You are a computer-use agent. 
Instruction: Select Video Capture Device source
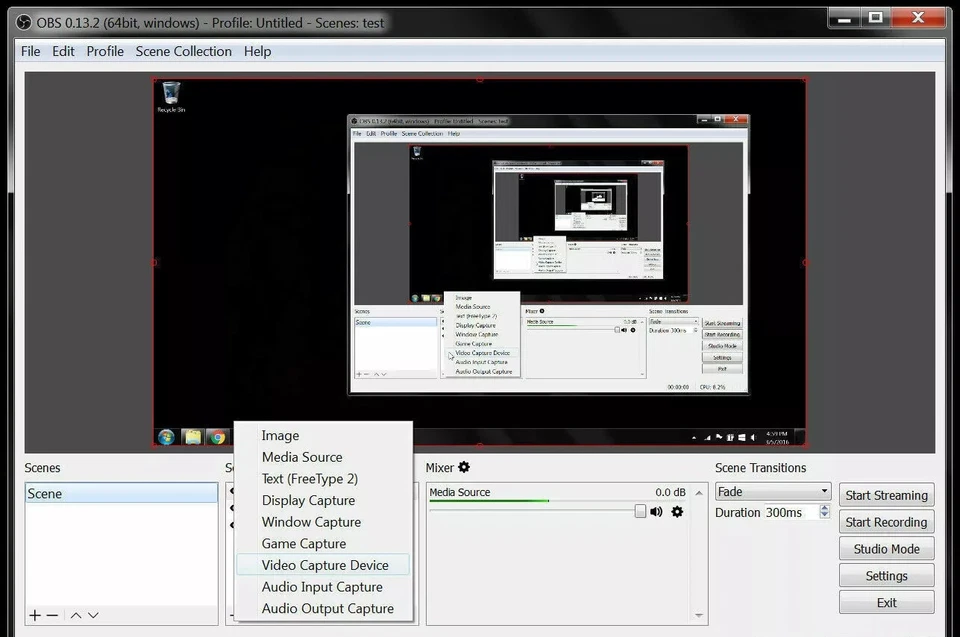[x=324, y=565]
